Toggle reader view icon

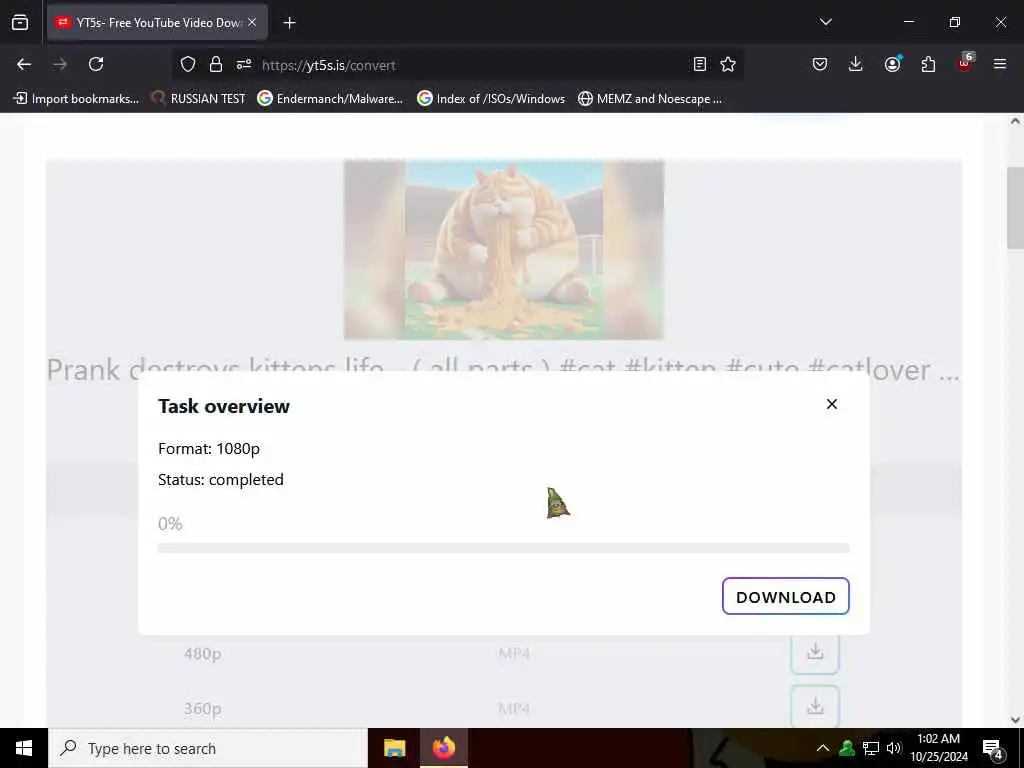tap(699, 64)
